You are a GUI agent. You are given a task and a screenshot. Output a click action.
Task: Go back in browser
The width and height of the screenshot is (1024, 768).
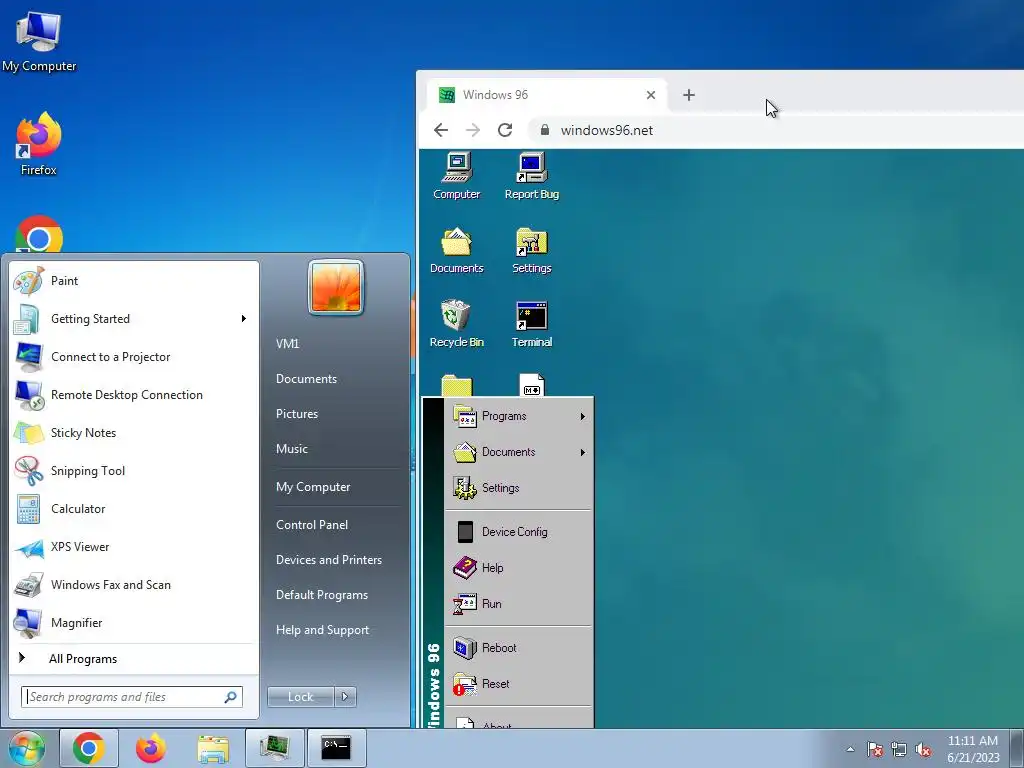coord(441,130)
